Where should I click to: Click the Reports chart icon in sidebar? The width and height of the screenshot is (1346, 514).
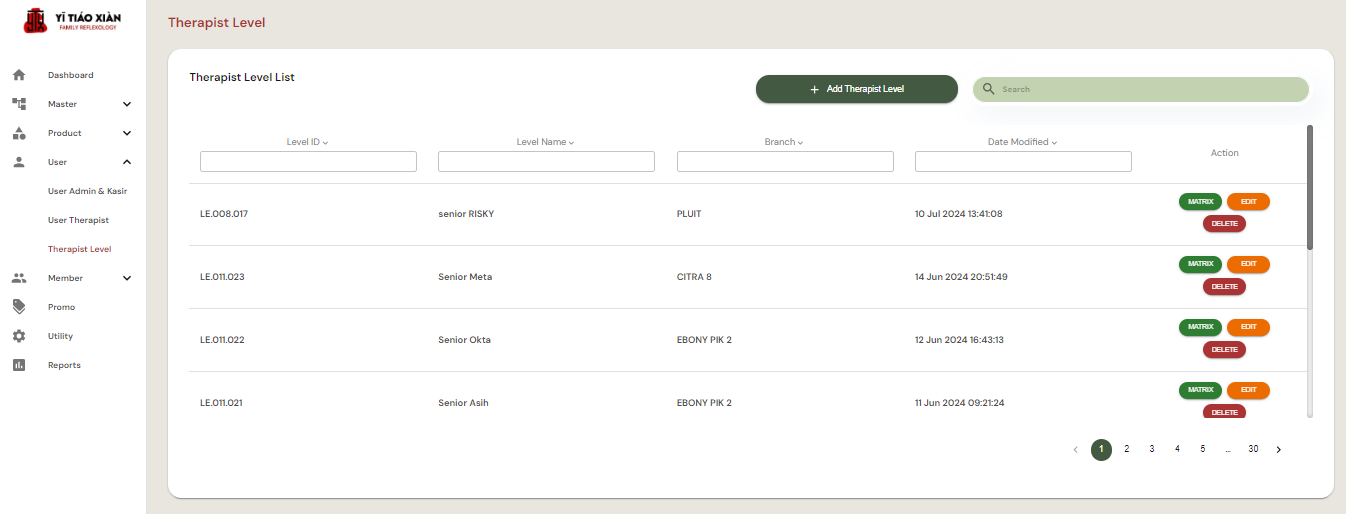pyautogui.click(x=19, y=365)
